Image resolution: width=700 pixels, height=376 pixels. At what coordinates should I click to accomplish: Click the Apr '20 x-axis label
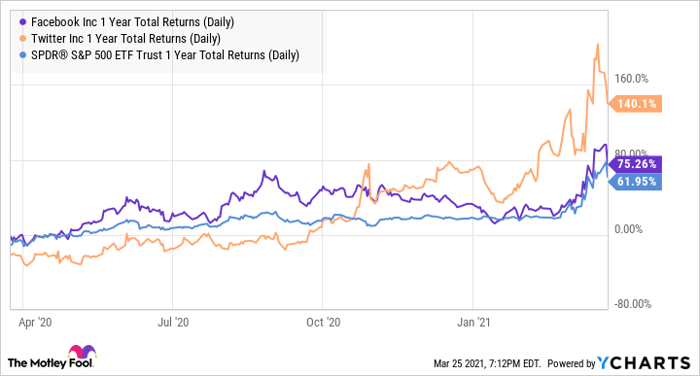(35, 322)
